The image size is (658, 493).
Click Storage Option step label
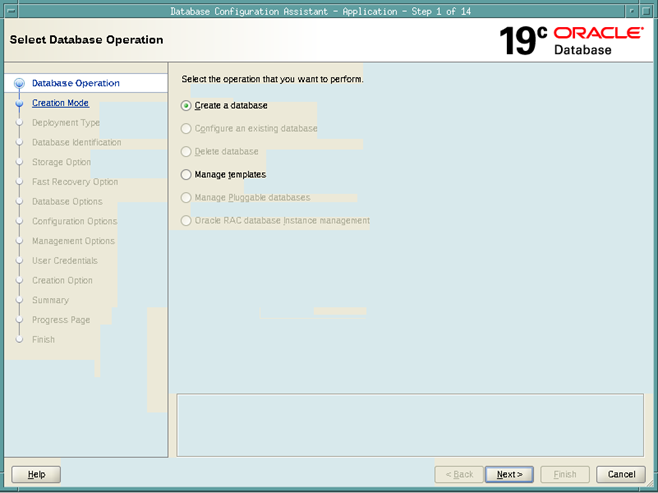tap(61, 162)
